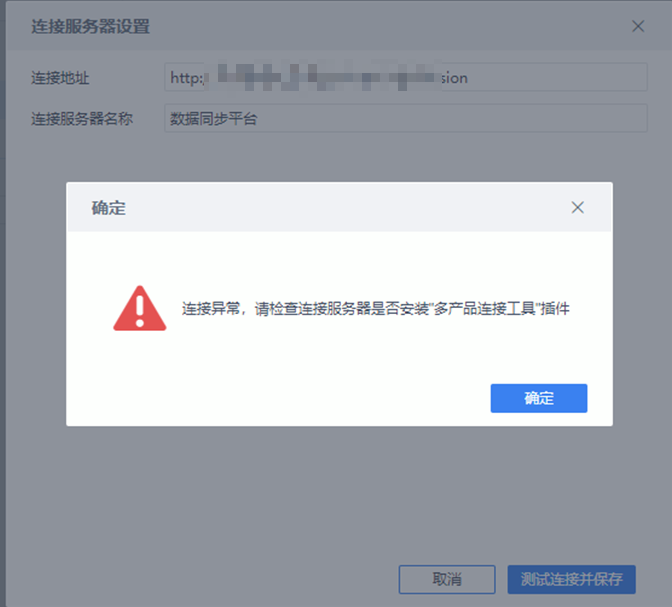Focus the 连接地址 input field
The width and height of the screenshot is (672, 607).
point(405,77)
